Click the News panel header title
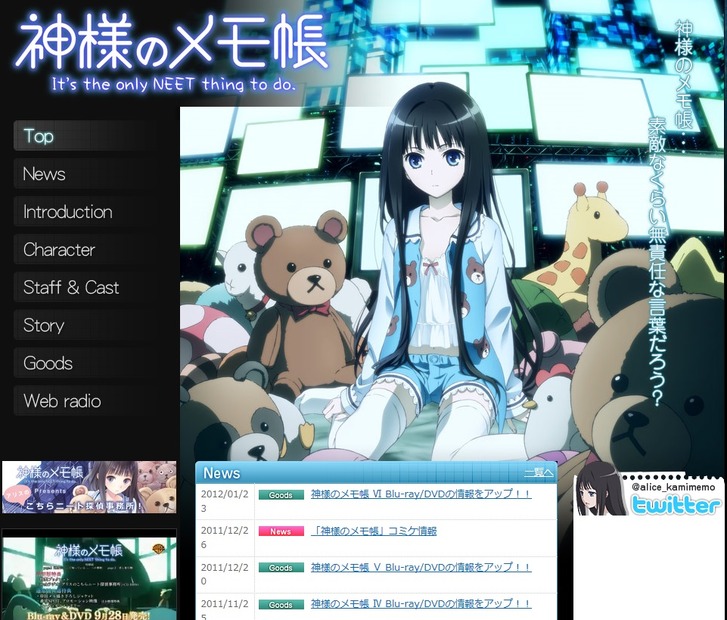The width and height of the screenshot is (727, 620). (222, 473)
